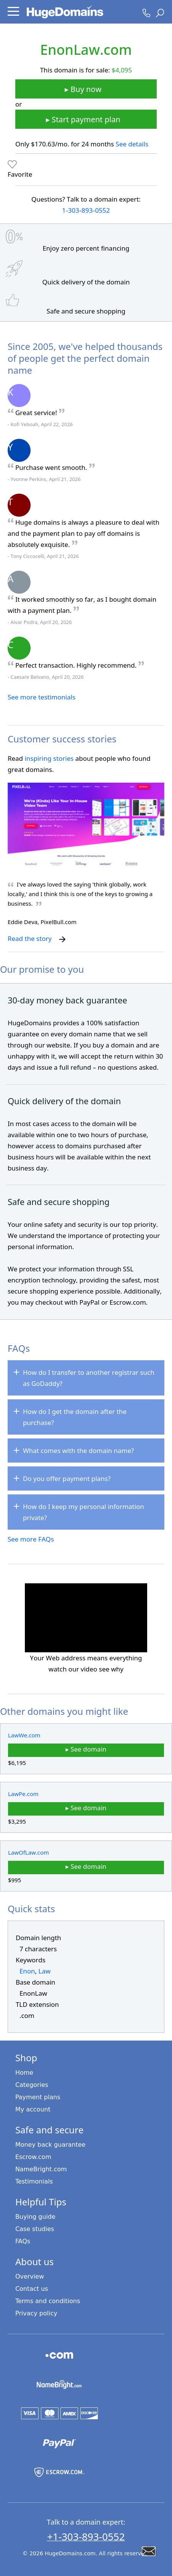Click the PayPal logo in footer
This screenshot has width=172, height=2576.
58,2442
